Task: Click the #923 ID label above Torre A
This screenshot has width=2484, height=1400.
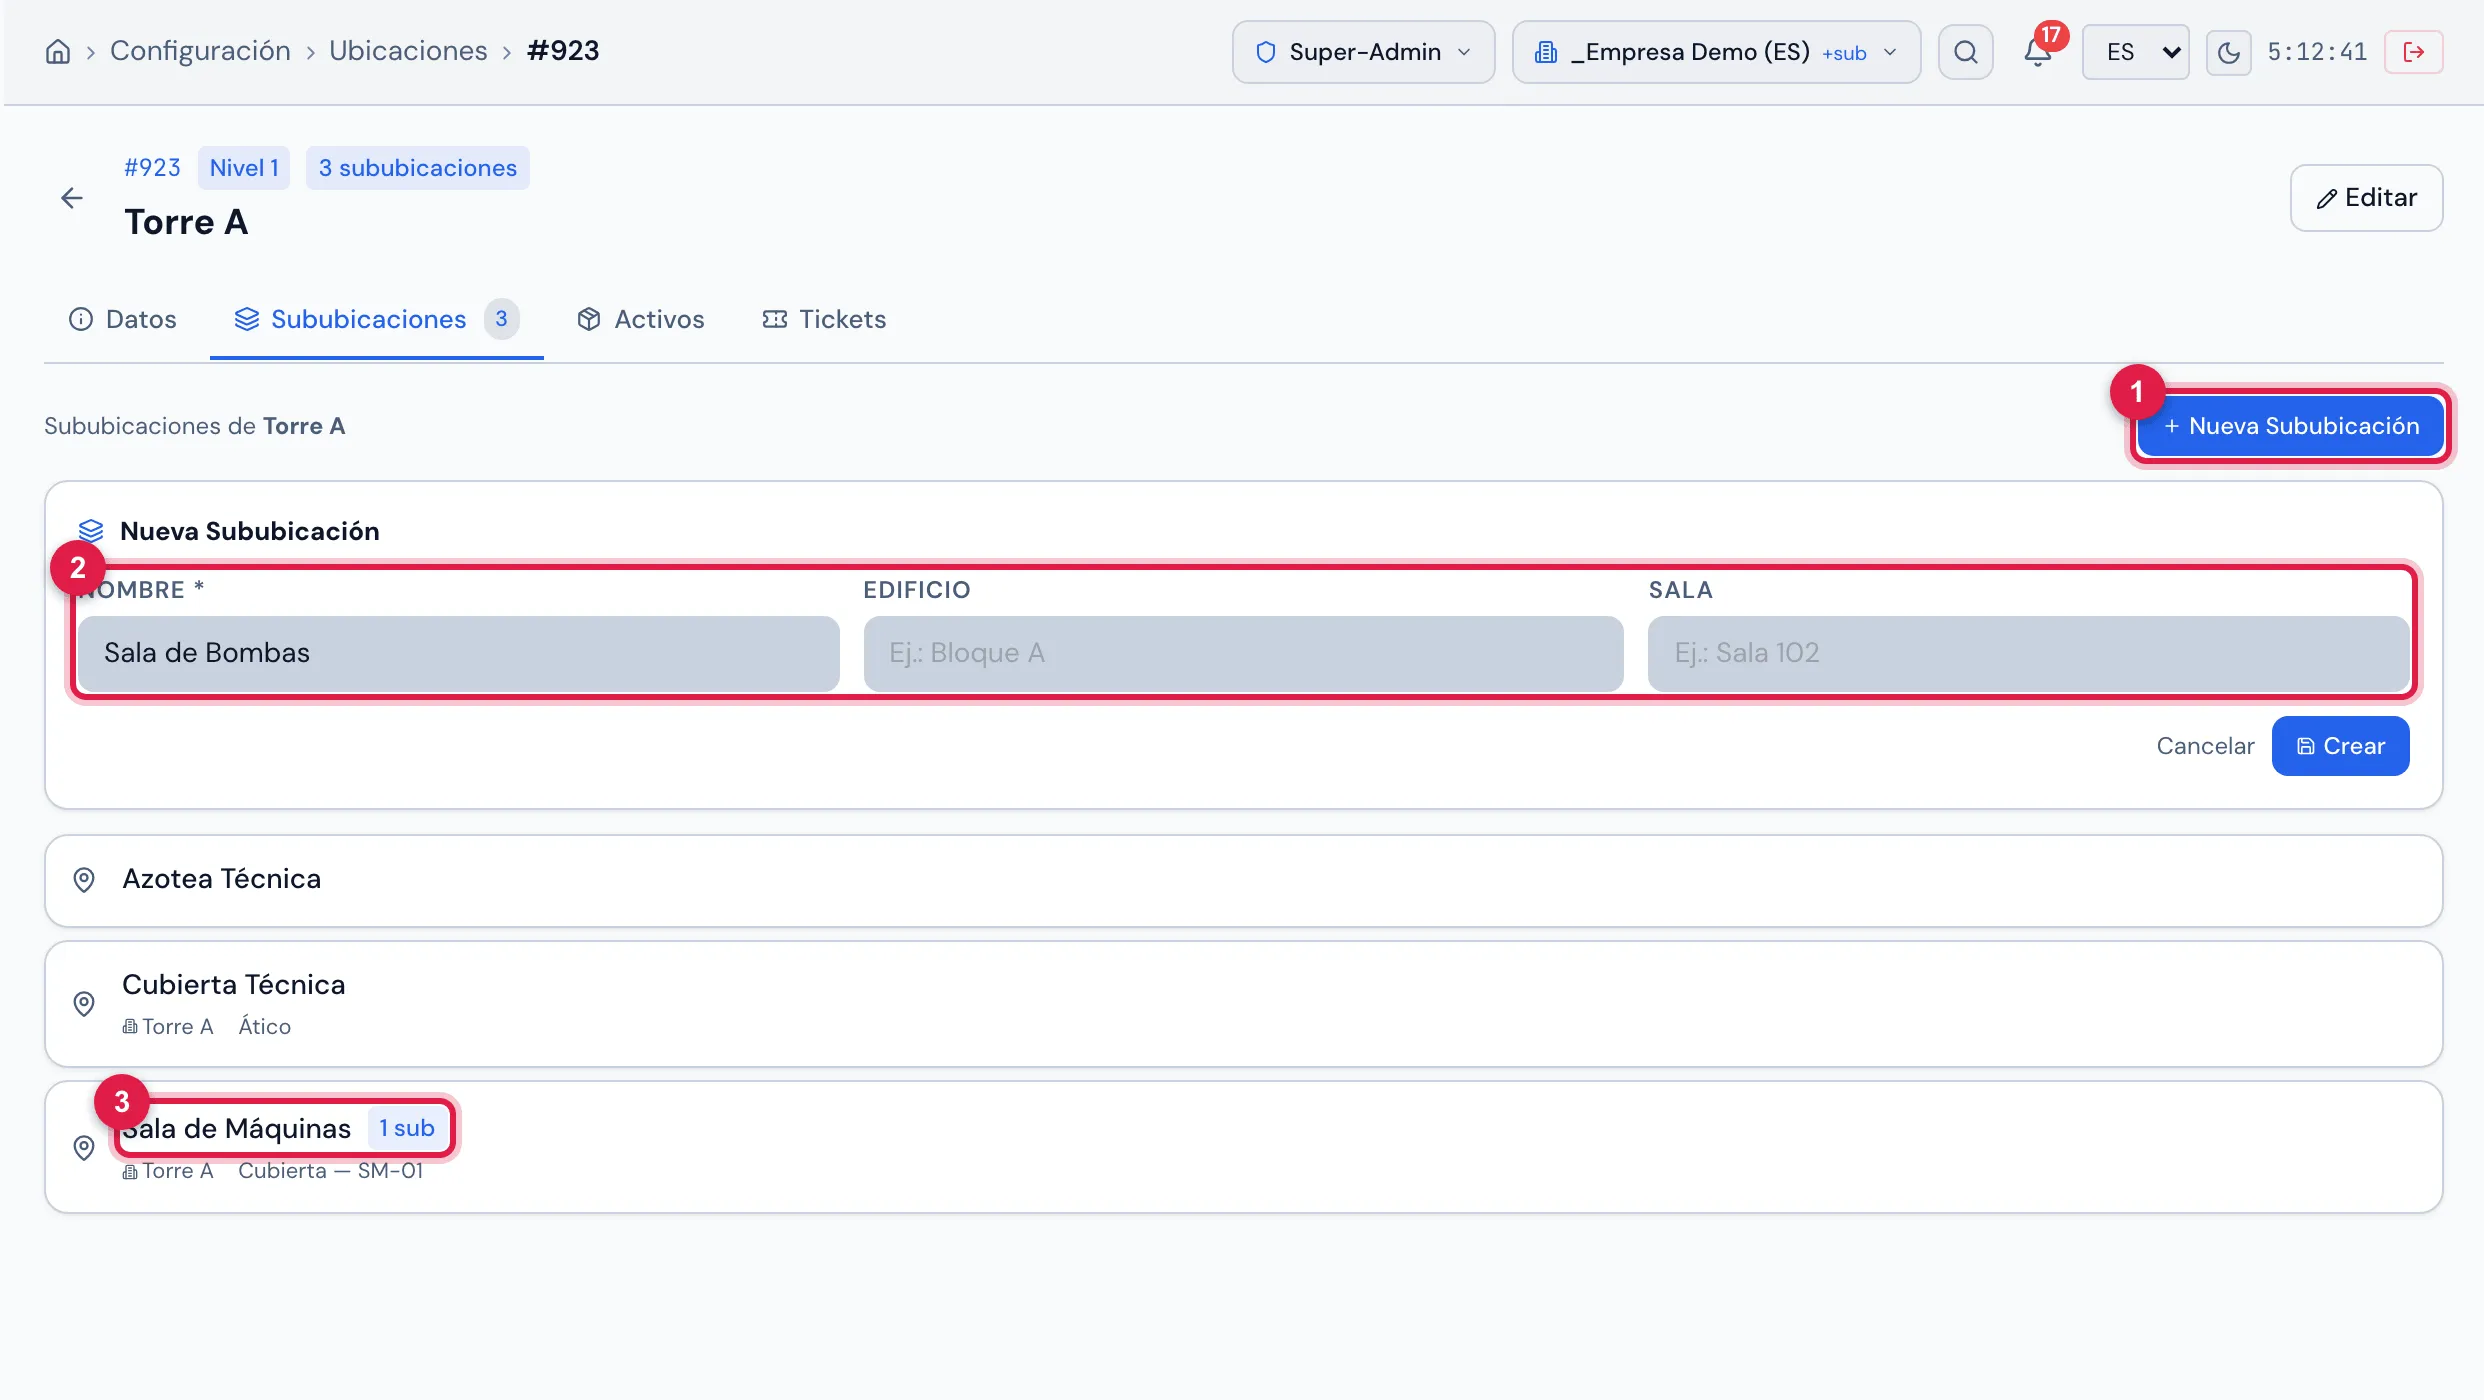Action: click(152, 168)
